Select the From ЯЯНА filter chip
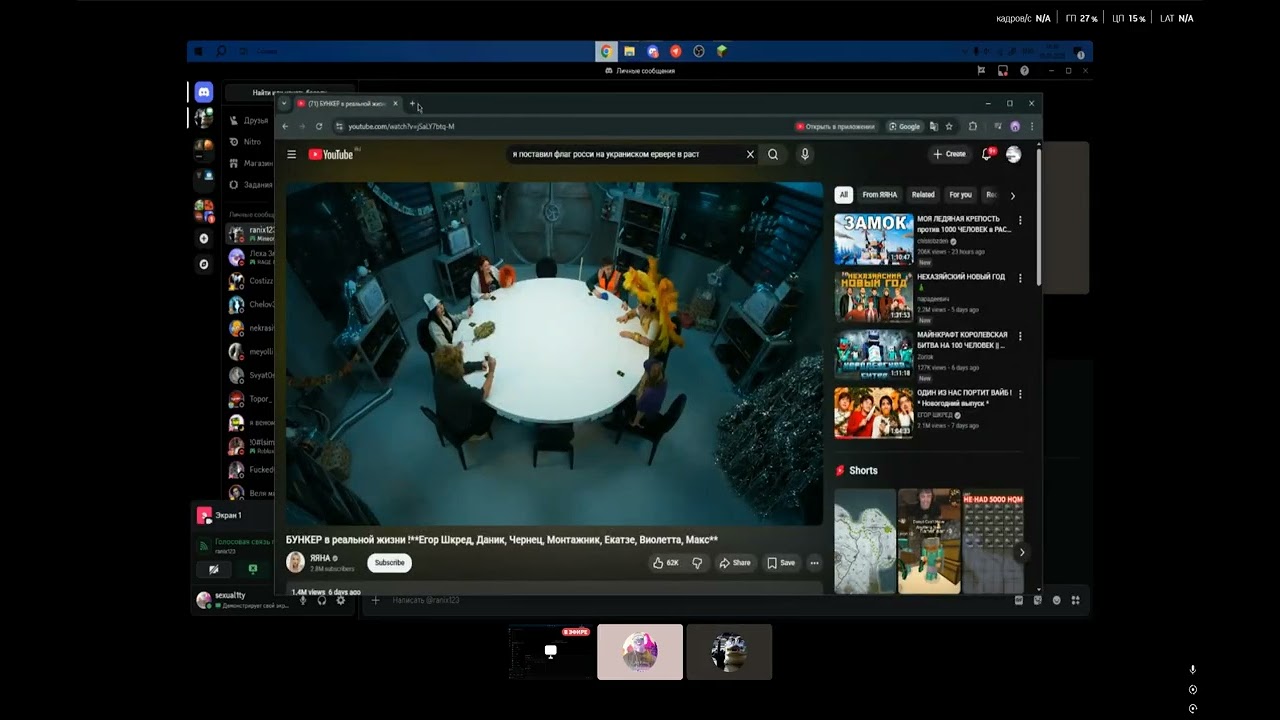Screen dimensions: 1280x720 (880, 195)
